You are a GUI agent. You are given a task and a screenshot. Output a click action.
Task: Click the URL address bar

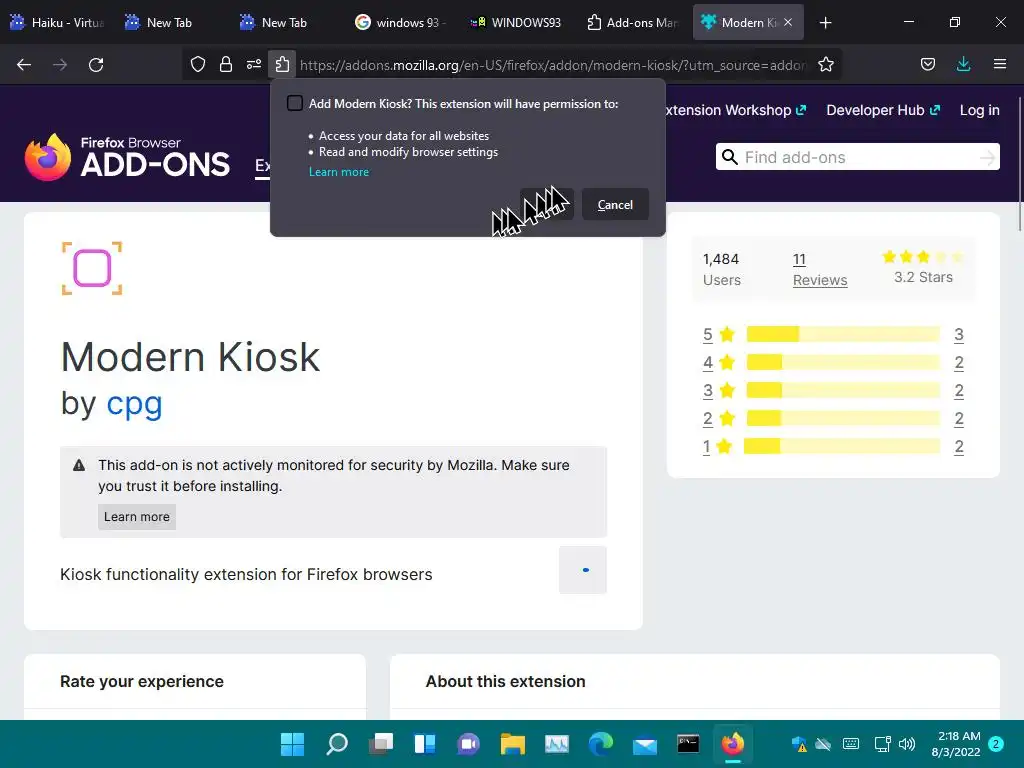(552, 65)
